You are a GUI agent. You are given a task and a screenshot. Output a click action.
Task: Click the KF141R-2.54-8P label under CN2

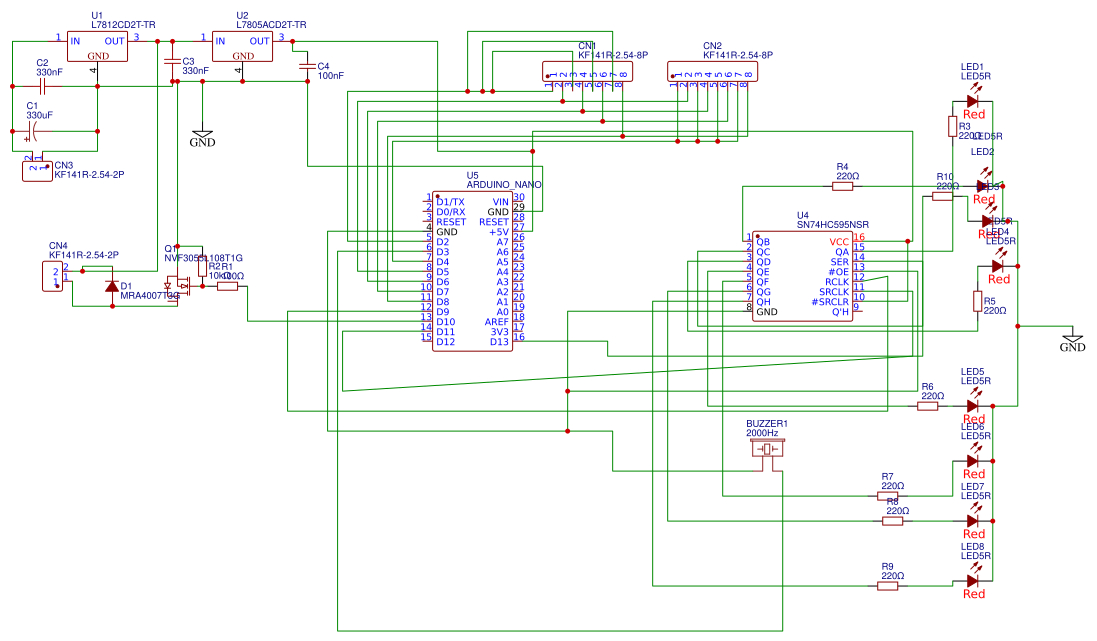coord(737,55)
